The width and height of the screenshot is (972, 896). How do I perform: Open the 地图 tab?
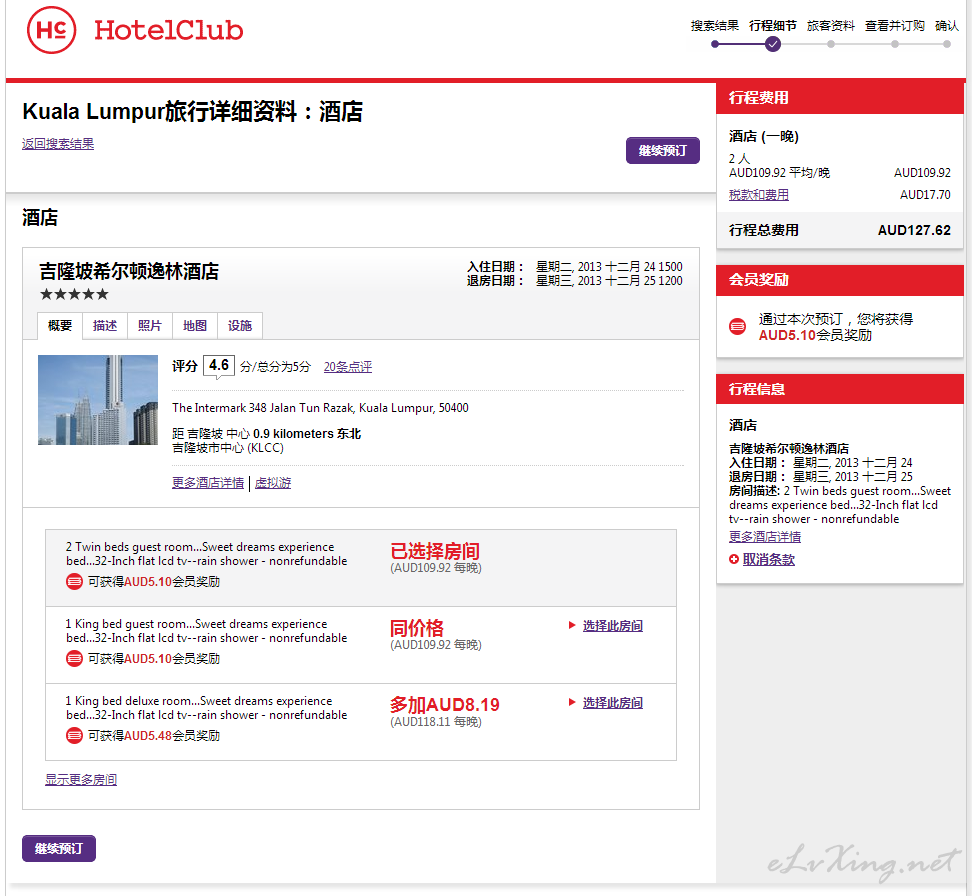click(x=195, y=326)
